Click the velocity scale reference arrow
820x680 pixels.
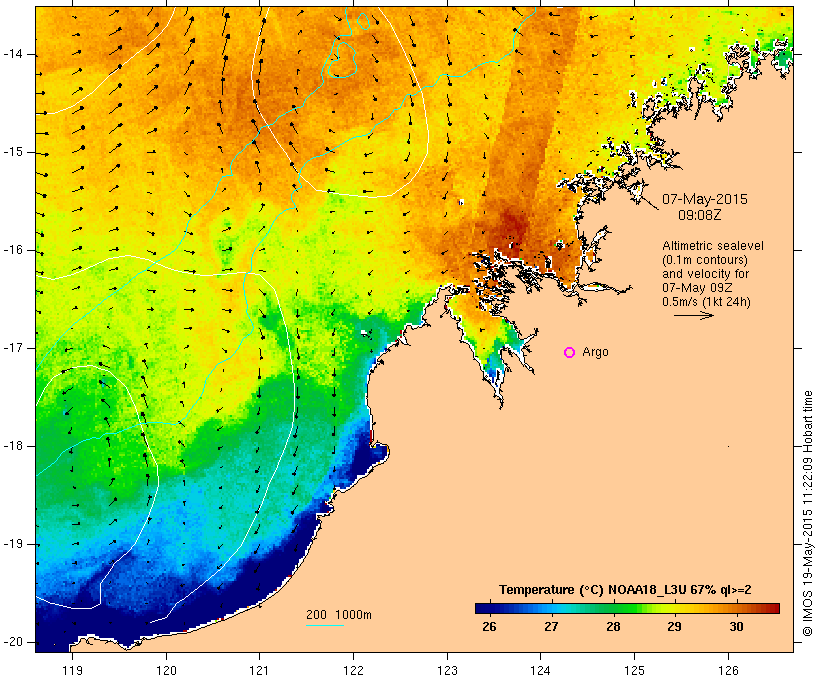(x=693, y=315)
